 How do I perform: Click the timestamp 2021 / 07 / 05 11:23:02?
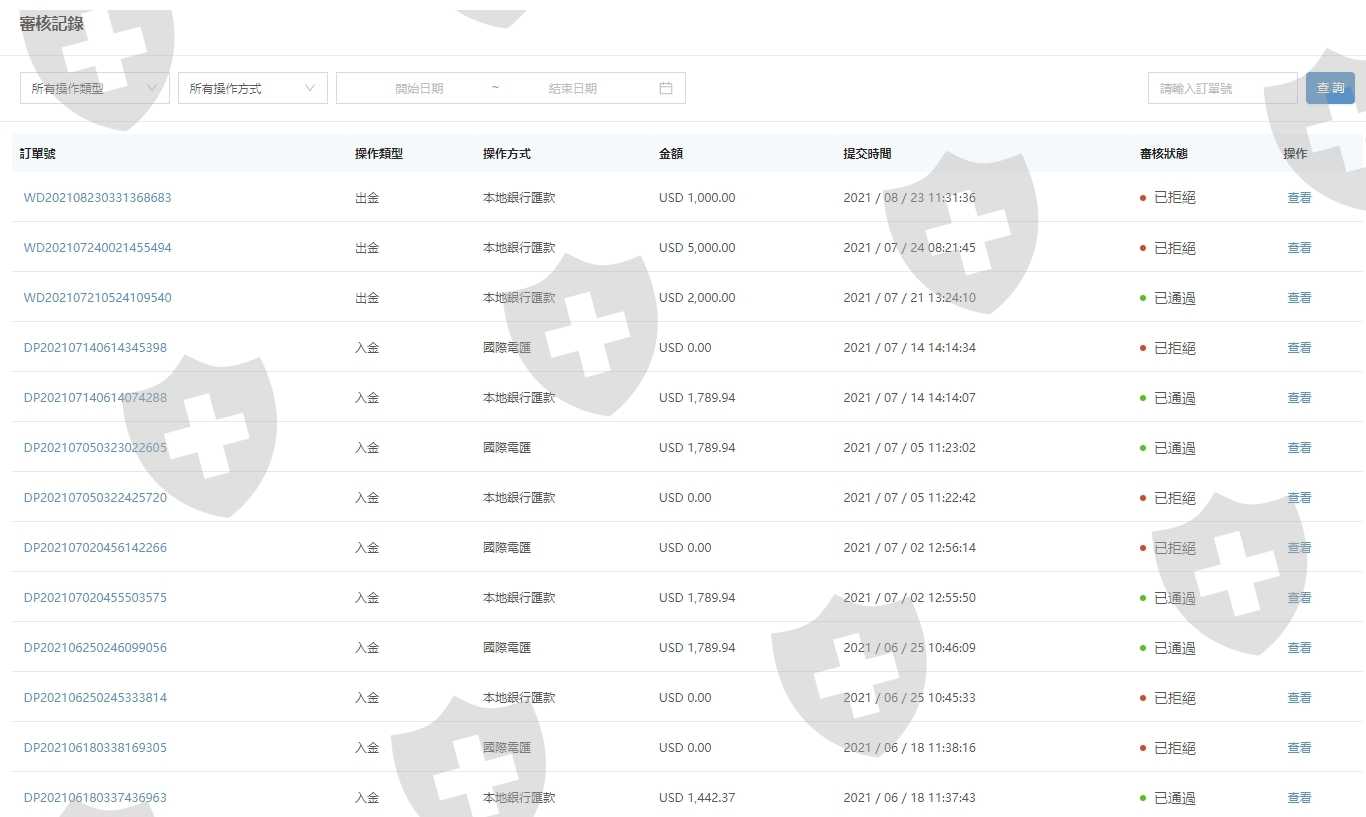tap(910, 448)
